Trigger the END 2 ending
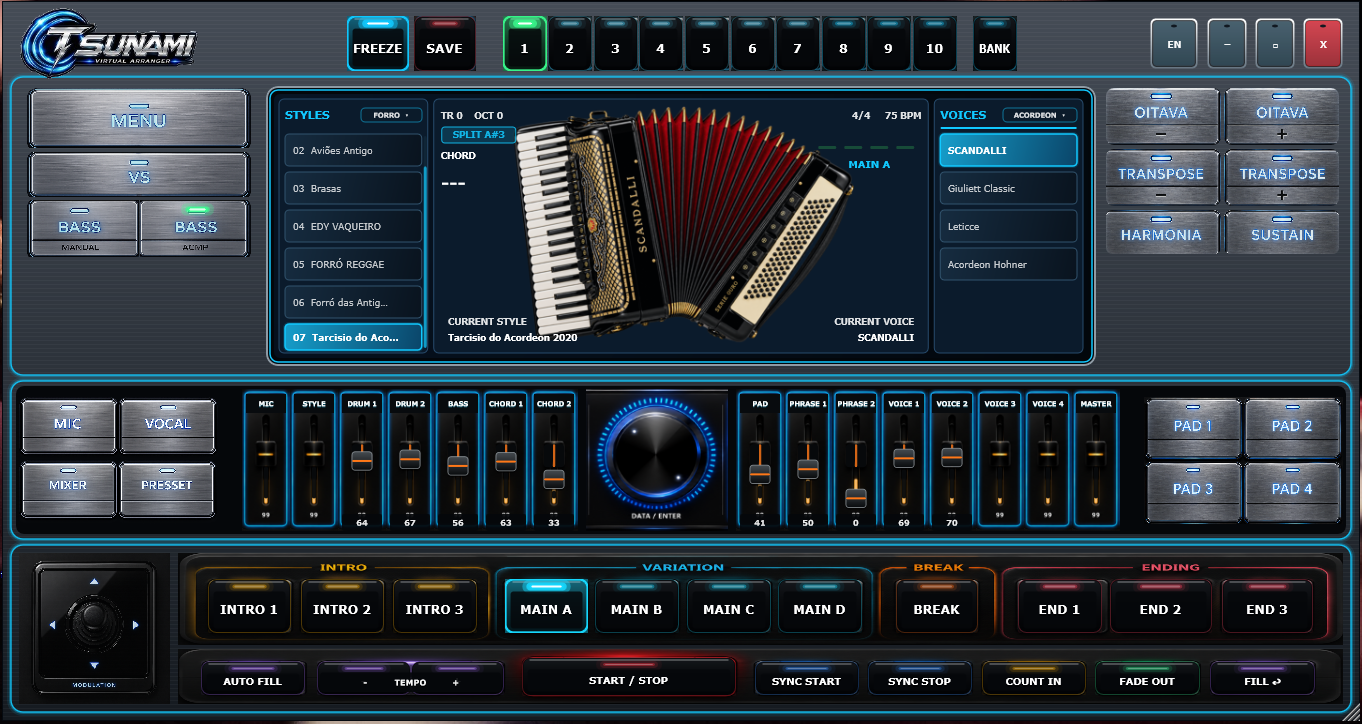 pos(1160,607)
